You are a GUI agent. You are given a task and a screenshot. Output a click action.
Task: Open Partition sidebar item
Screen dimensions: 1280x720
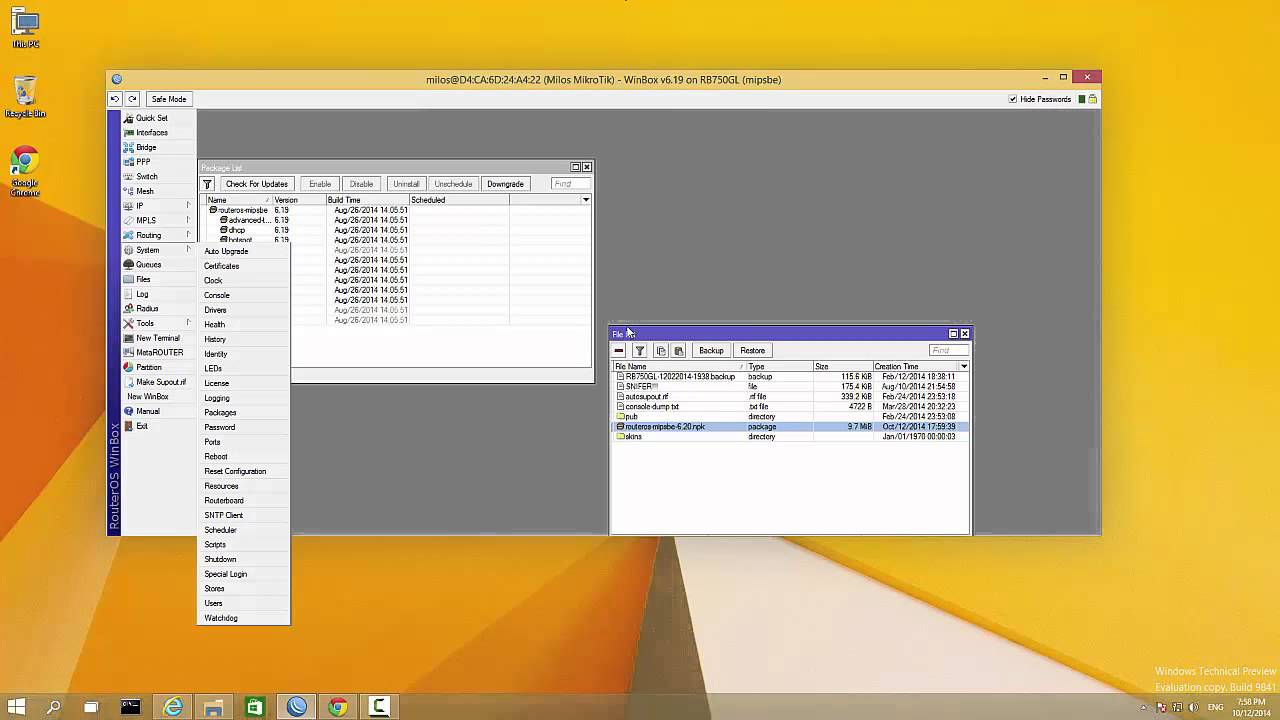tap(148, 368)
